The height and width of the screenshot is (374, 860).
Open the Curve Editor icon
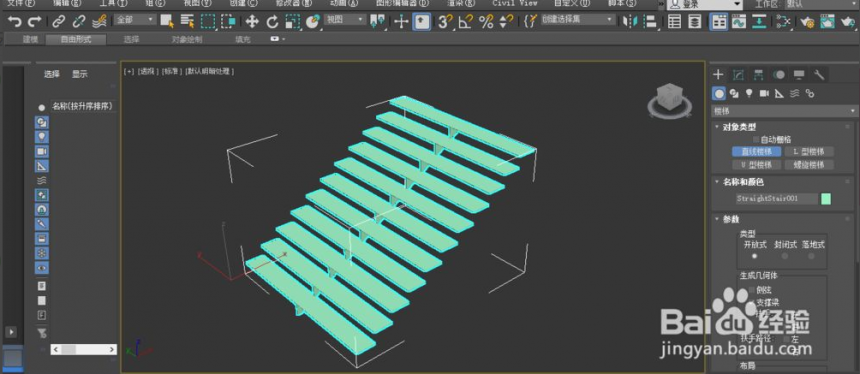[x=739, y=21]
